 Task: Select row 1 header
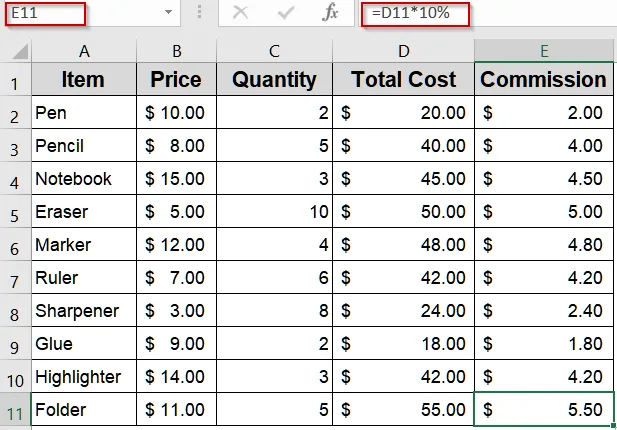15,80
